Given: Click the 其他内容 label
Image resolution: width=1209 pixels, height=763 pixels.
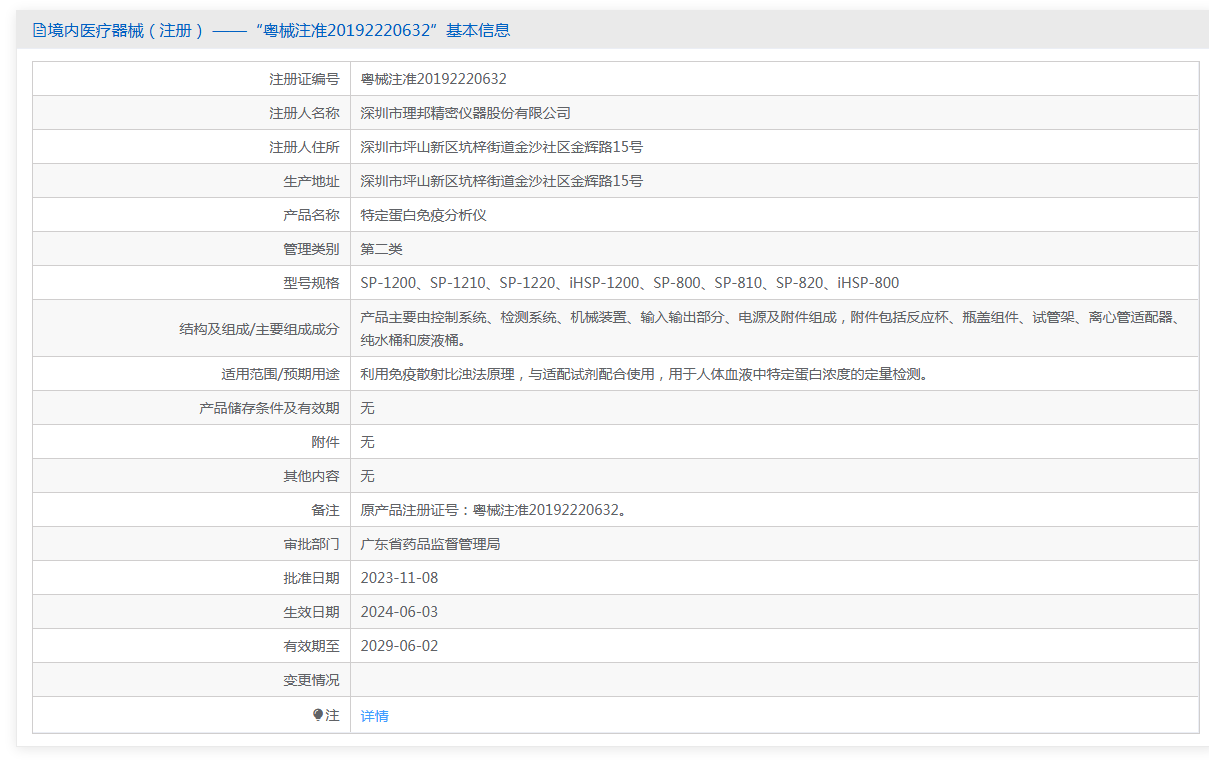Looking at the screenshot, I should (x=311, y=476).
